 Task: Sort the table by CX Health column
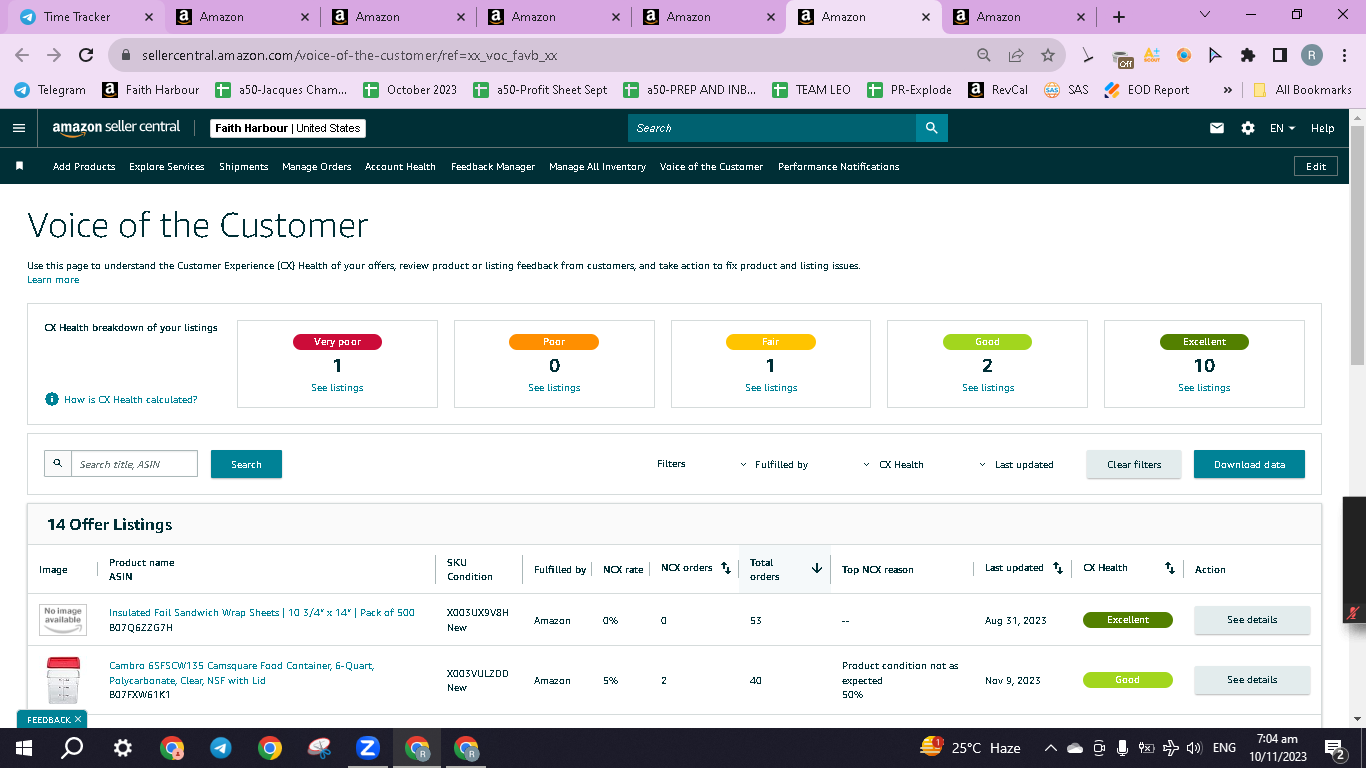point(1169,568)
